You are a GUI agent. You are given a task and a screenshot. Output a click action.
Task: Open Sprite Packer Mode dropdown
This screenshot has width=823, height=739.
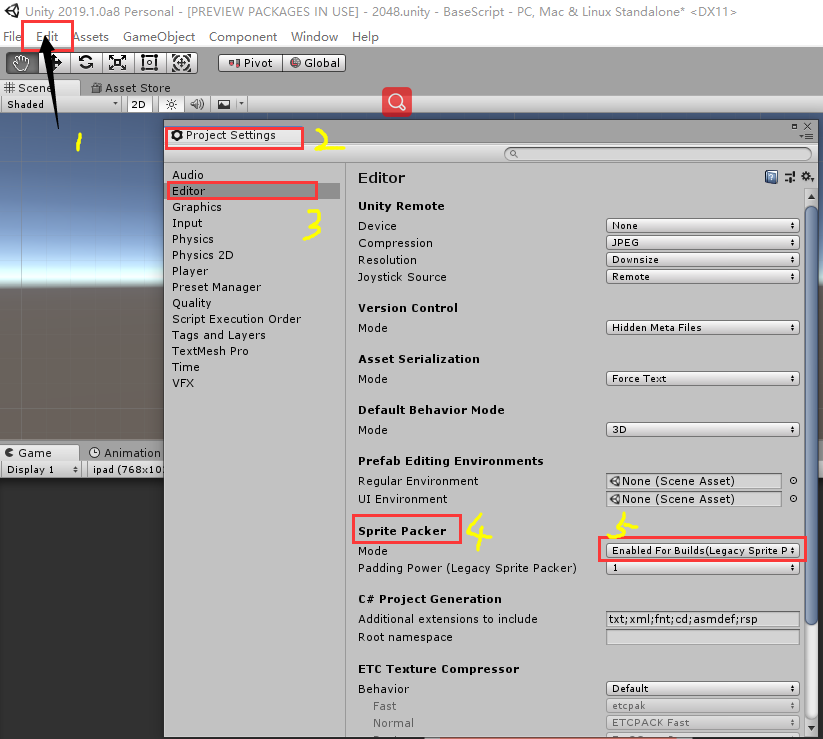(702, 550)
